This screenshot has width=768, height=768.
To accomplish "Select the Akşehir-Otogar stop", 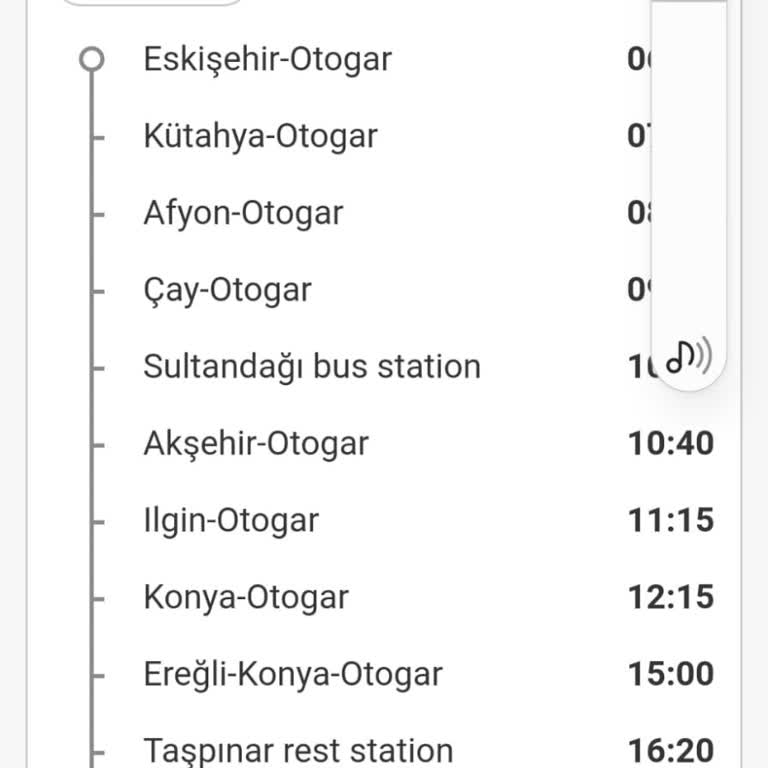I will (x=256, y=443).
